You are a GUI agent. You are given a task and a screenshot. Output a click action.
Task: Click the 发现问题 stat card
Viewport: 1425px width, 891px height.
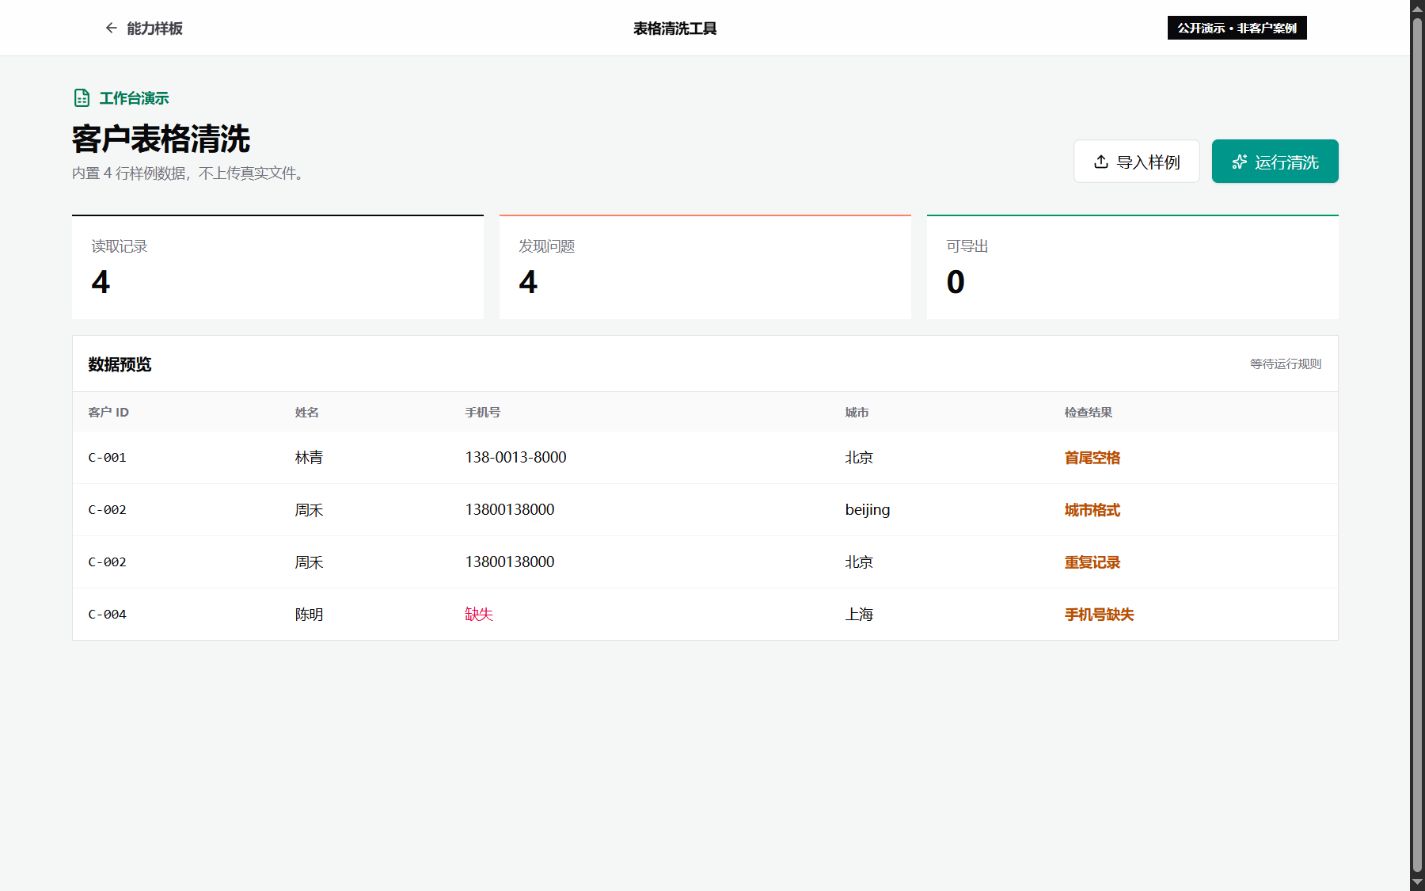pyautogui.click(x=705, y=267)
